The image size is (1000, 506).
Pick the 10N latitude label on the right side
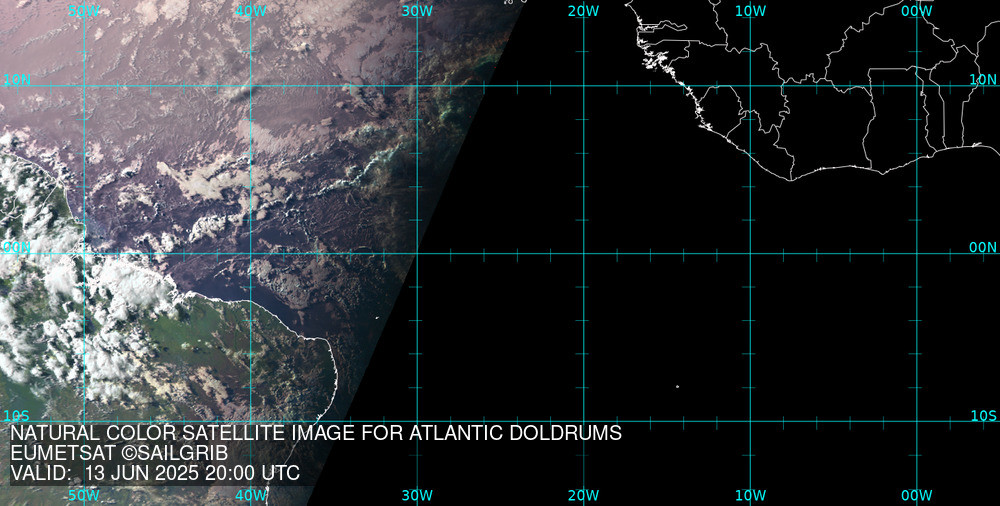click(x=983, y=80)
